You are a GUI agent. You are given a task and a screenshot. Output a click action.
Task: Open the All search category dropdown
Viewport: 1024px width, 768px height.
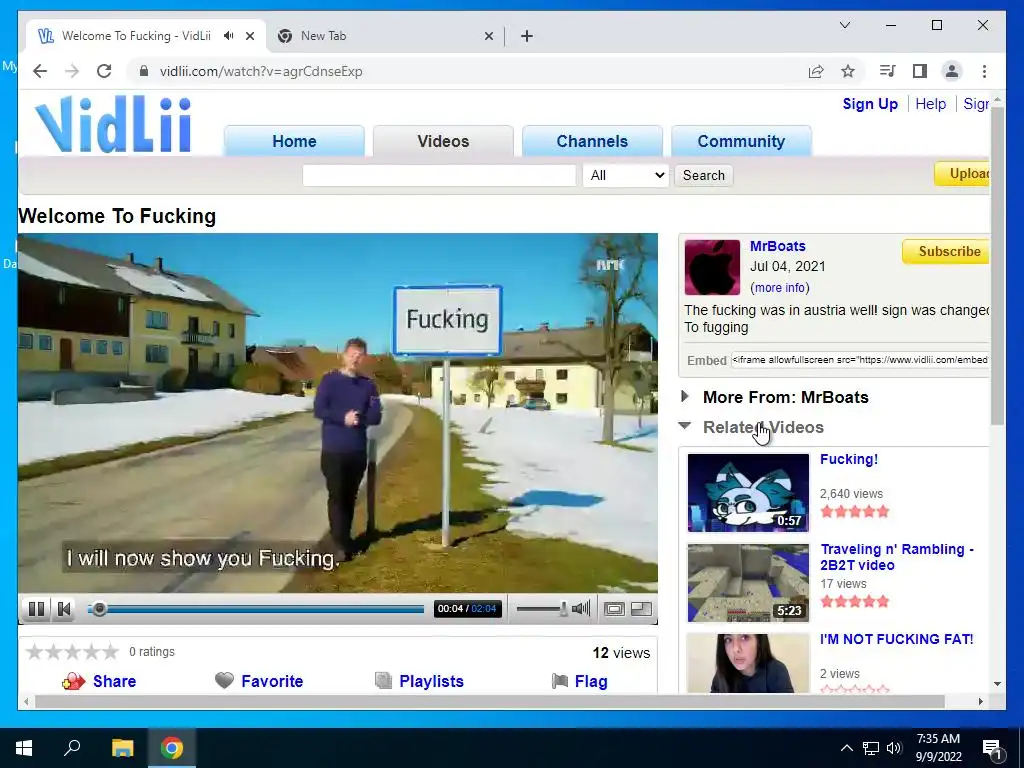(x=626, y=175)
